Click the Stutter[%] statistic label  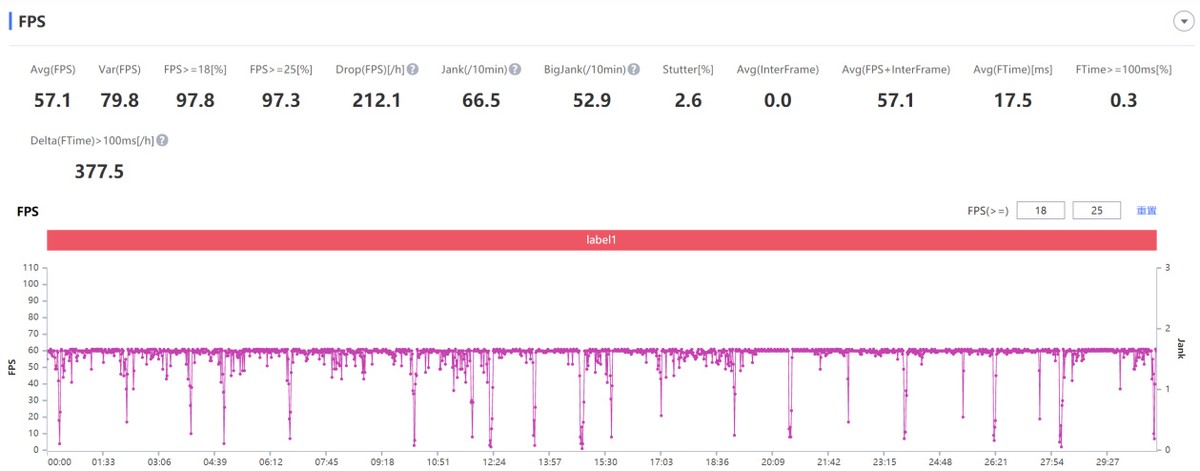687,70
